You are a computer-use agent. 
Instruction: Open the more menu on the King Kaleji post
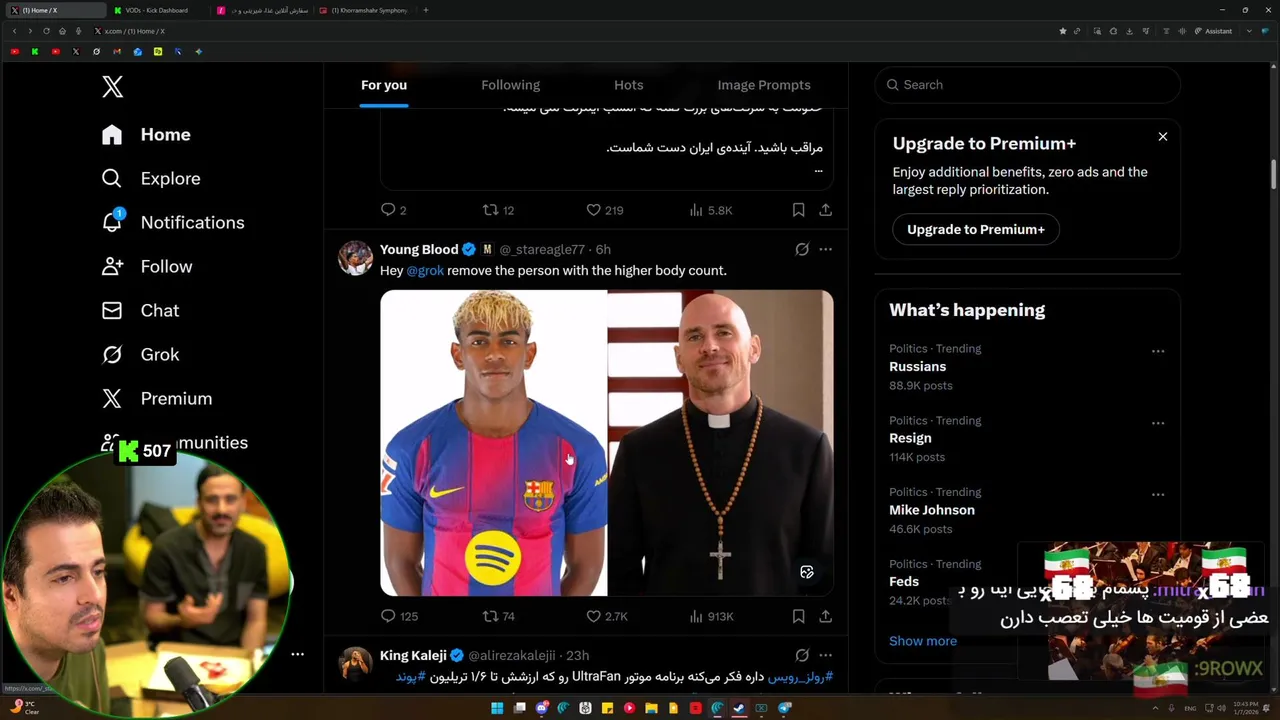825,655
